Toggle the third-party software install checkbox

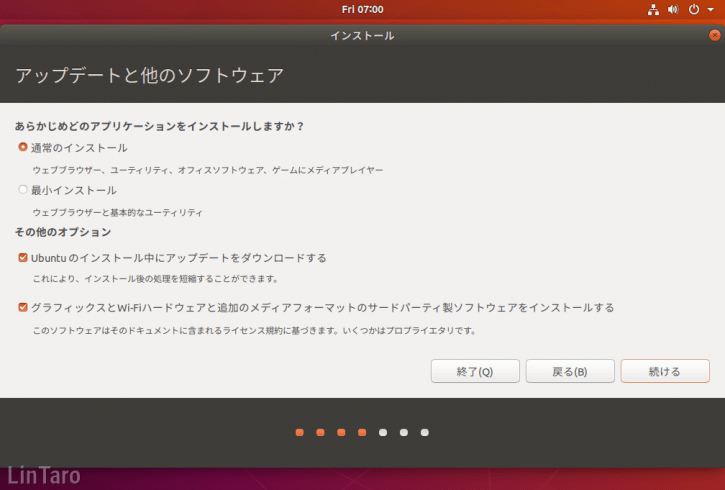click(x=23, y=307)
